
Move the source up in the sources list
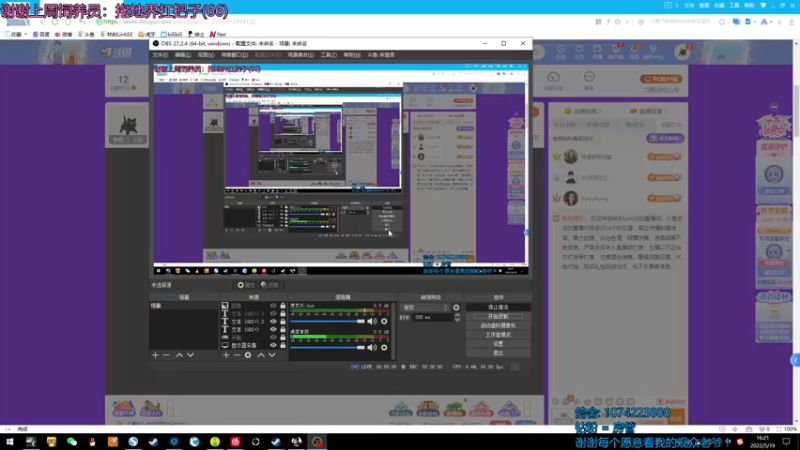point(261,355)
